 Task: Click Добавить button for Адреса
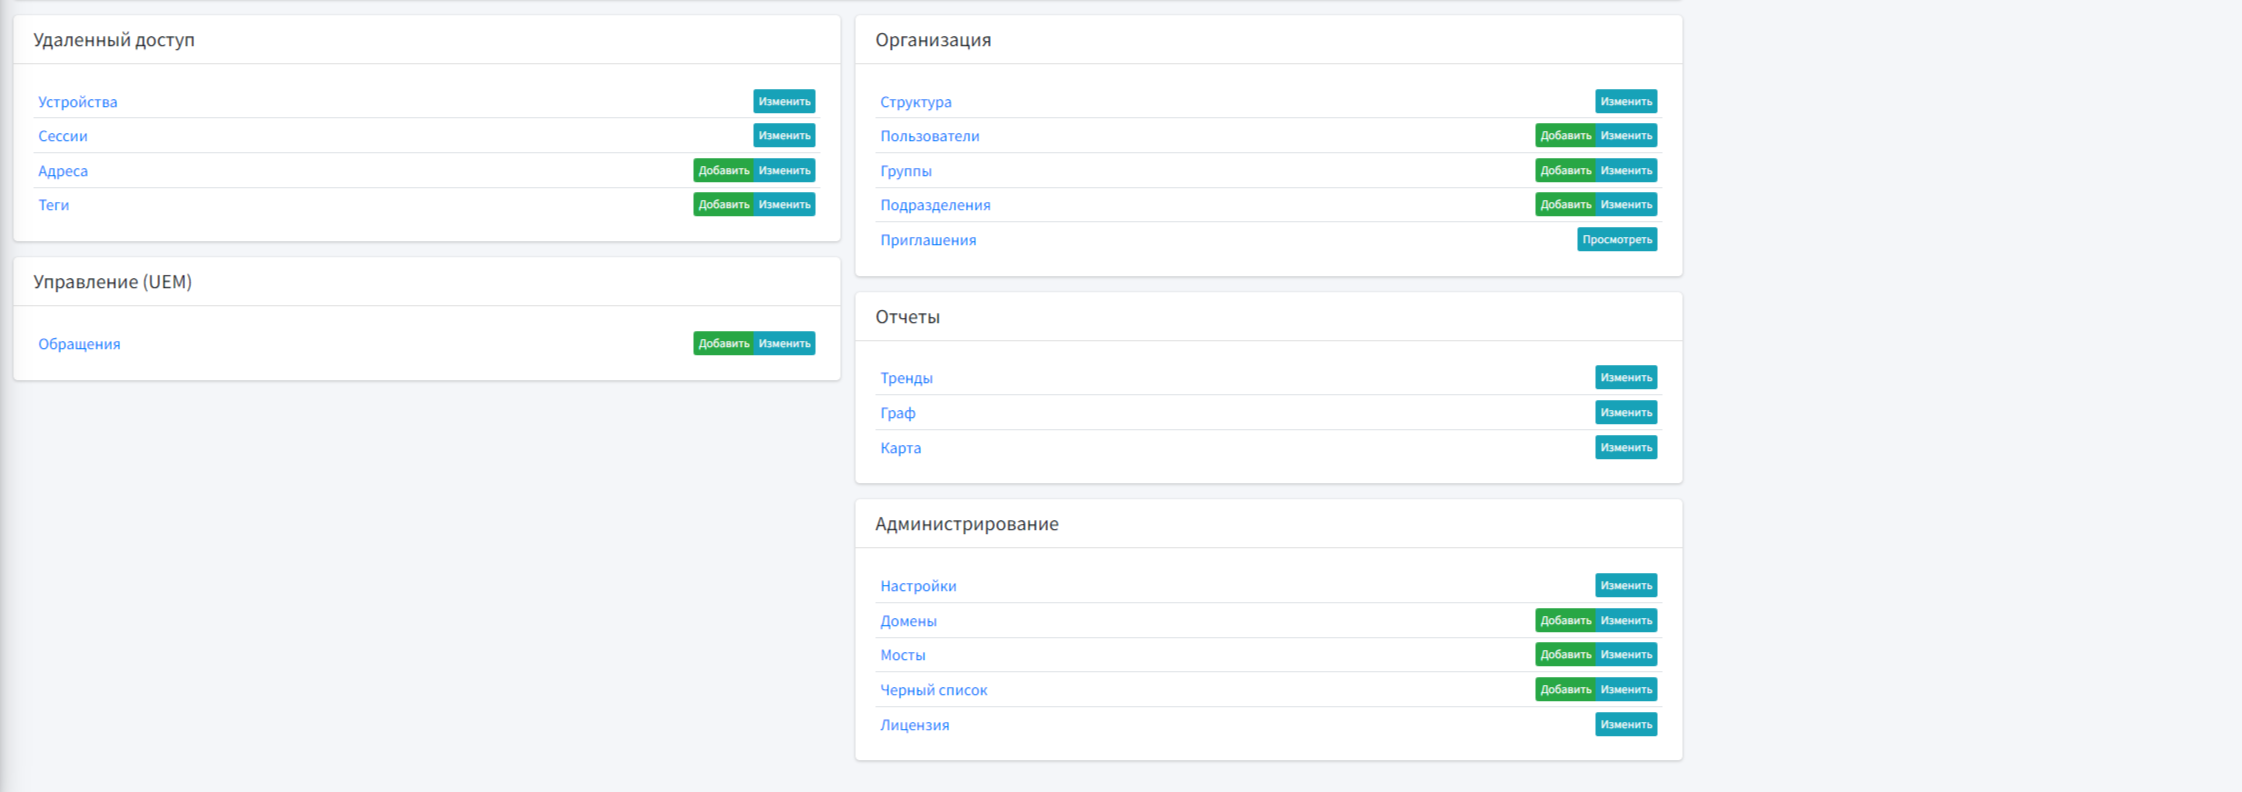723,170
